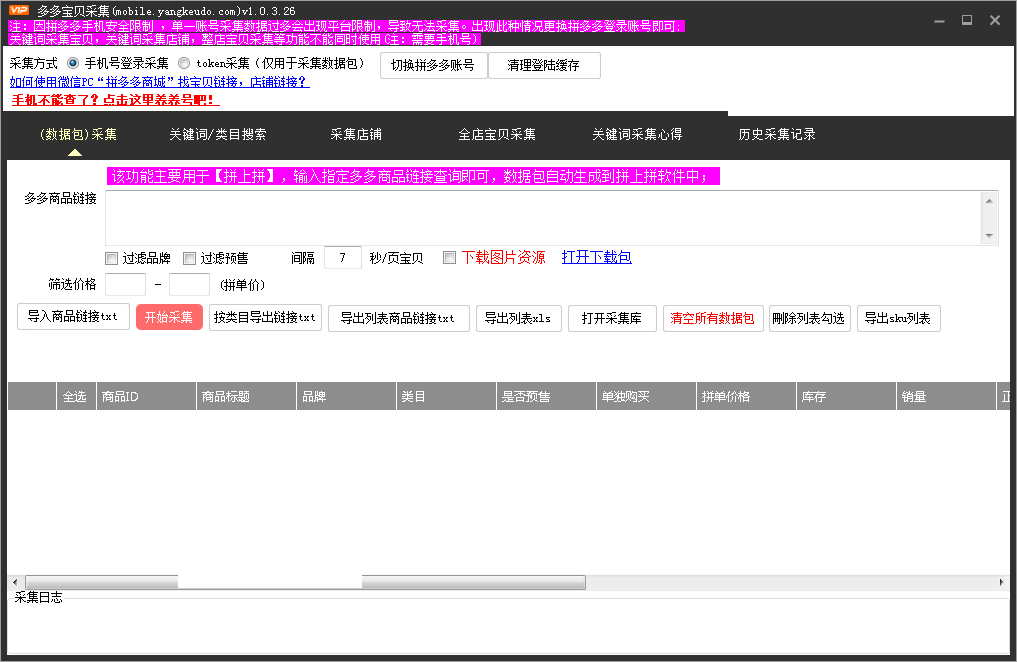
Task: Click 品牌 column header
Action: [x=346, y=396]
